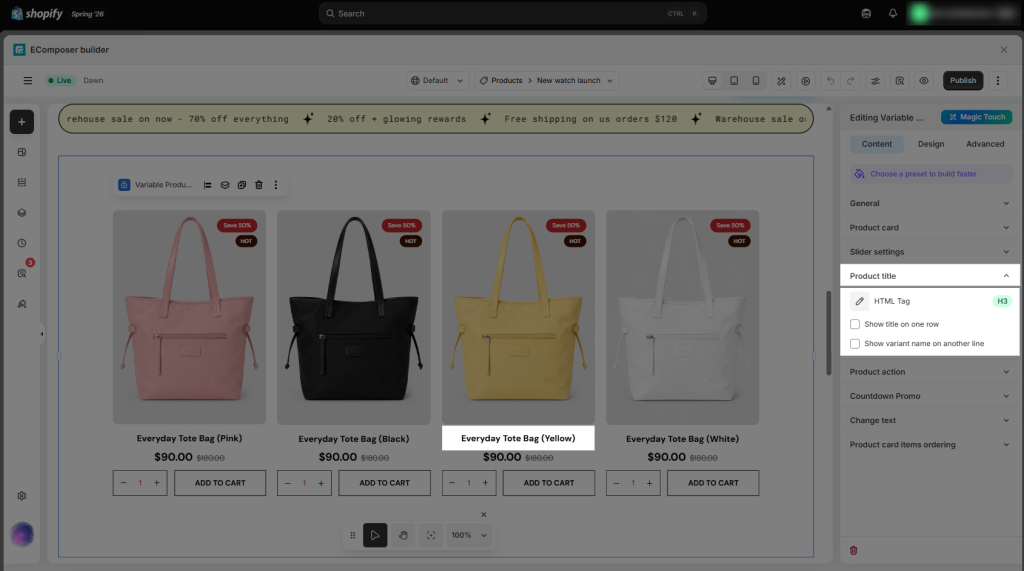Open the settings gear in left sidebar
Viewport: 1024px width, 571px height.
(x=22, y=496)
